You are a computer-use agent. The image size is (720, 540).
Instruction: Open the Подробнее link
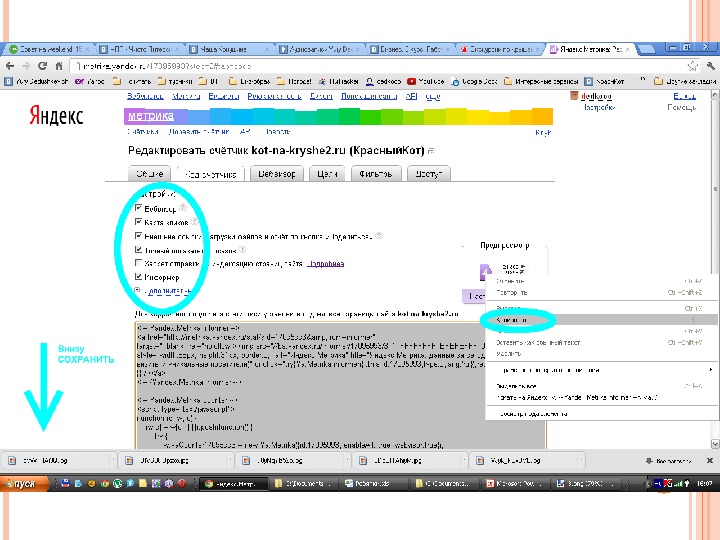326,264
